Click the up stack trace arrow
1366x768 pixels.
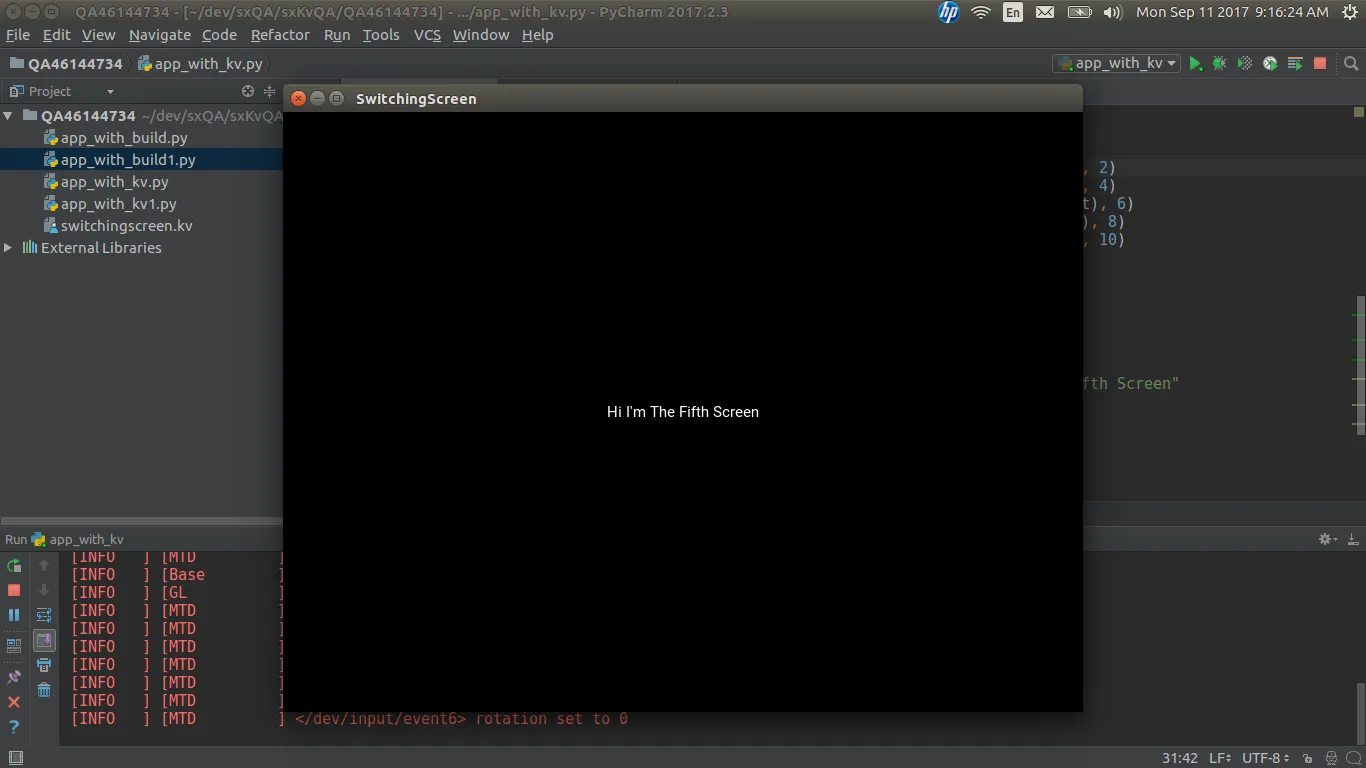tap(44, 566)
